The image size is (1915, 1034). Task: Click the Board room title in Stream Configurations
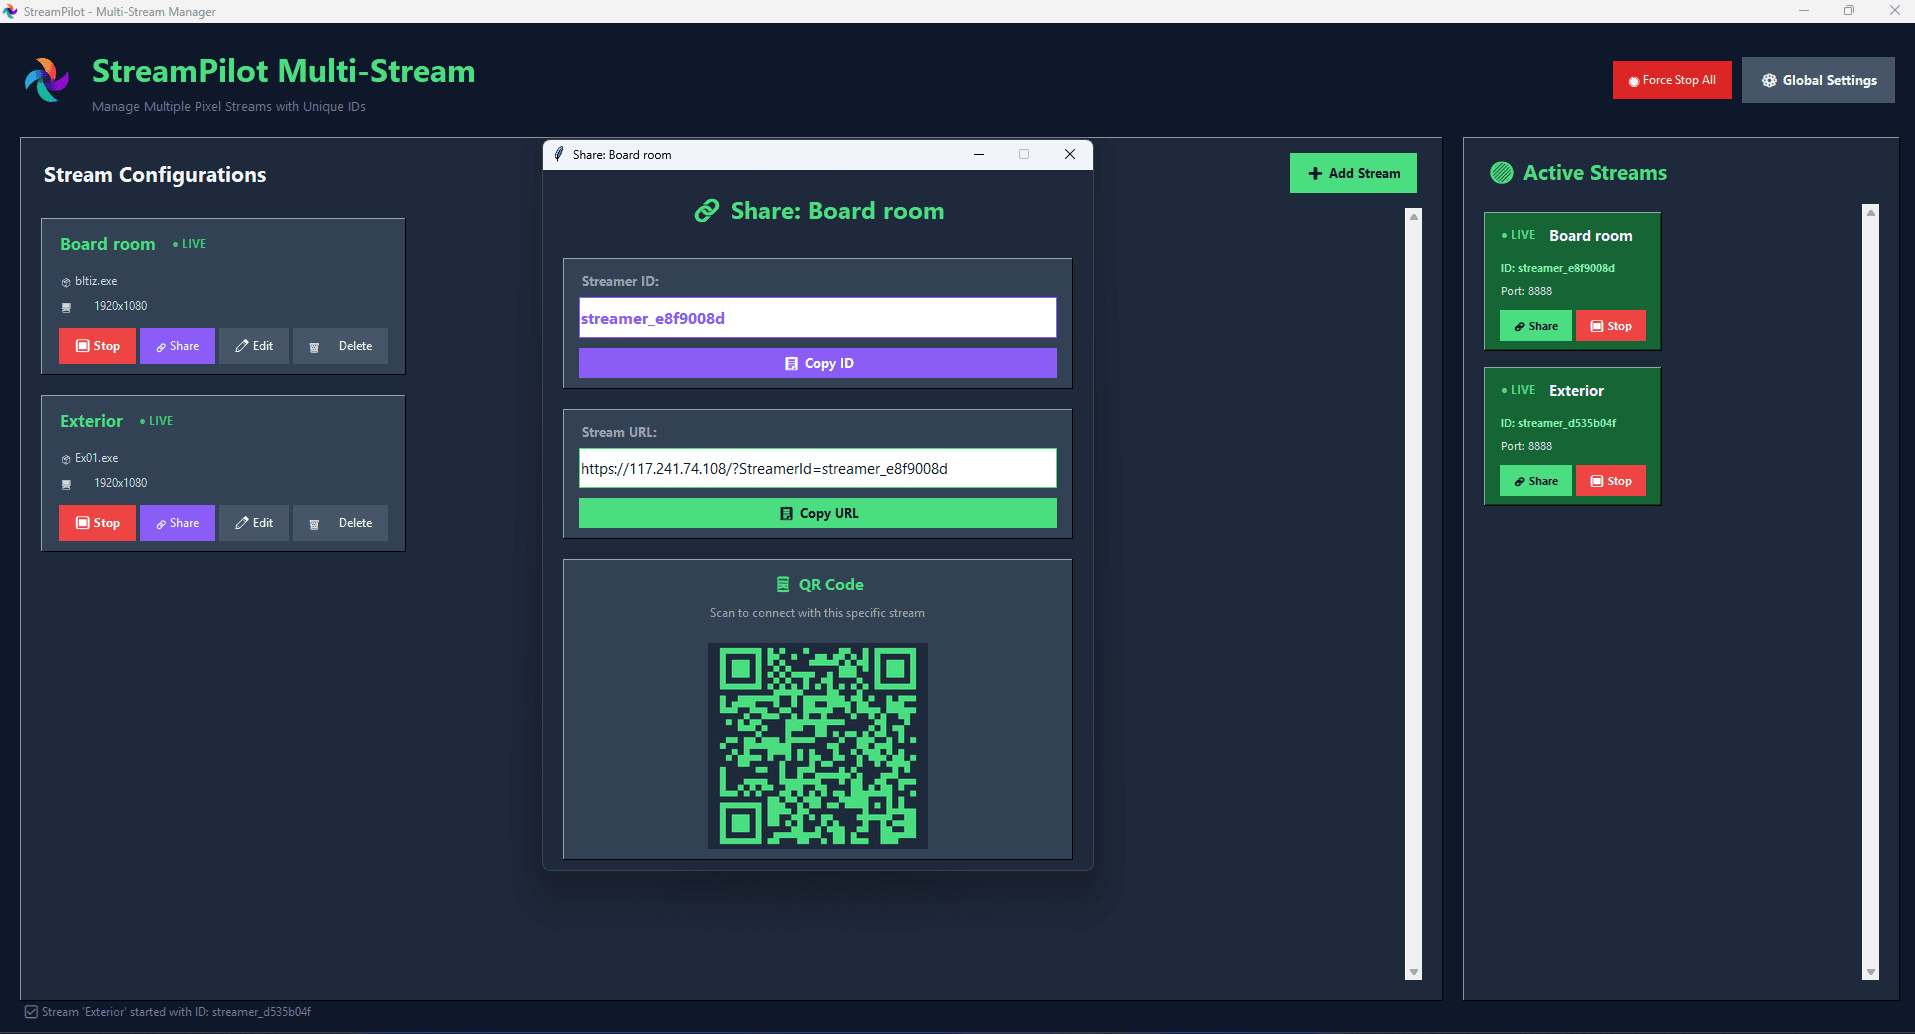[107, 244]
